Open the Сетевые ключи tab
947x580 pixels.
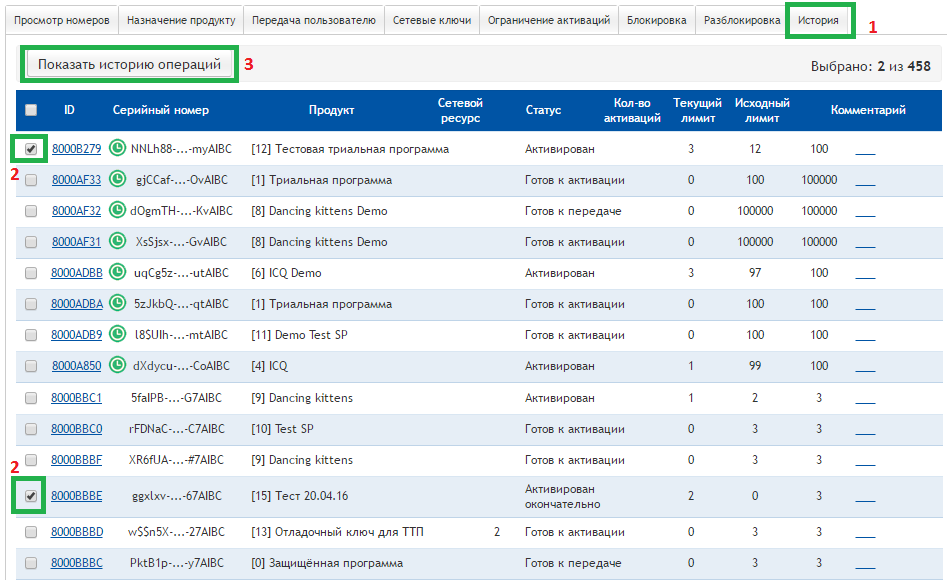click(431, 20)
